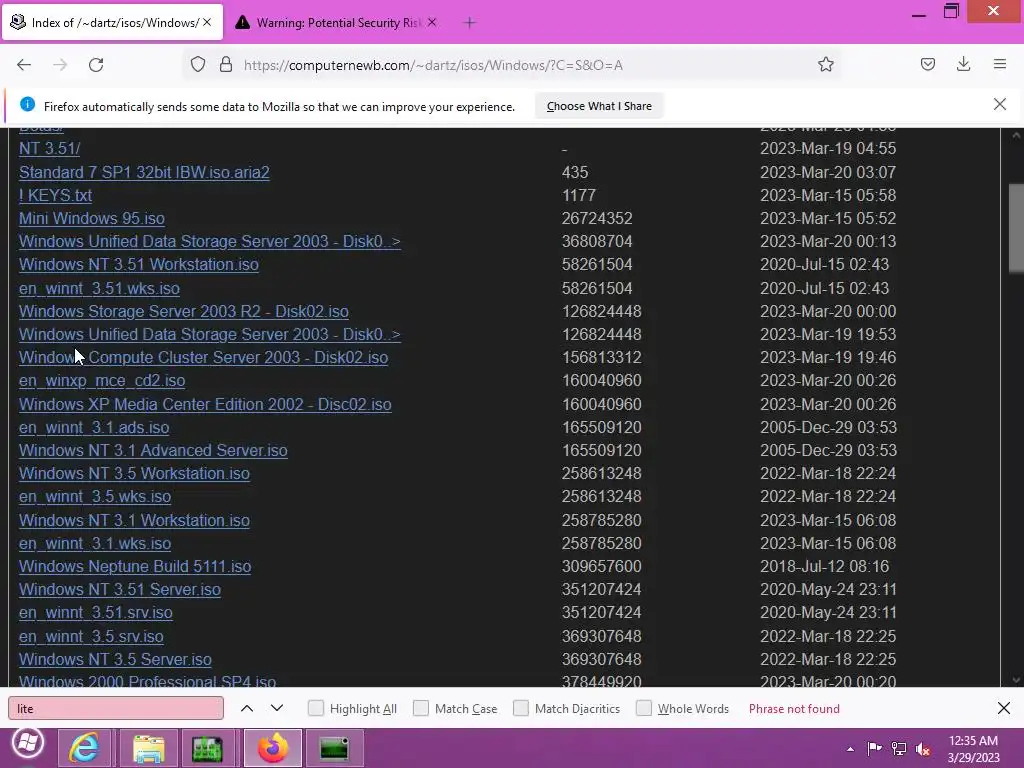Enable Whole Words checkbox
Image resolution: width=1024 pixels, height=768 pixels.
(644, 708)
